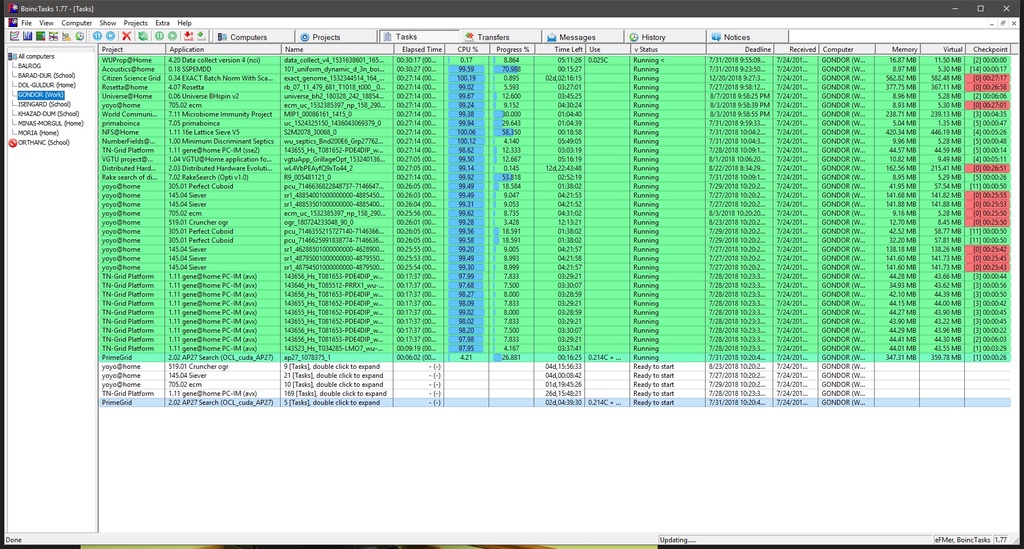Viewport: 1024px width, 549px height.
Task: Select MINAS-MORGUL (Home) computer
Action: click(51, 123)
